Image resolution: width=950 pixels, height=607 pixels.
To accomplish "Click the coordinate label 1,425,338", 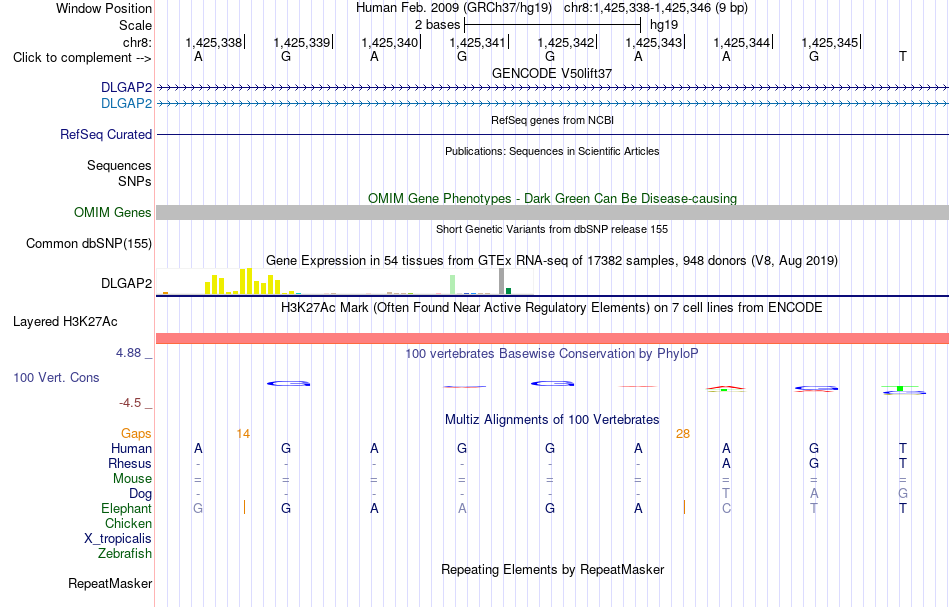I will pyautogui.click(x=213, y=42).
